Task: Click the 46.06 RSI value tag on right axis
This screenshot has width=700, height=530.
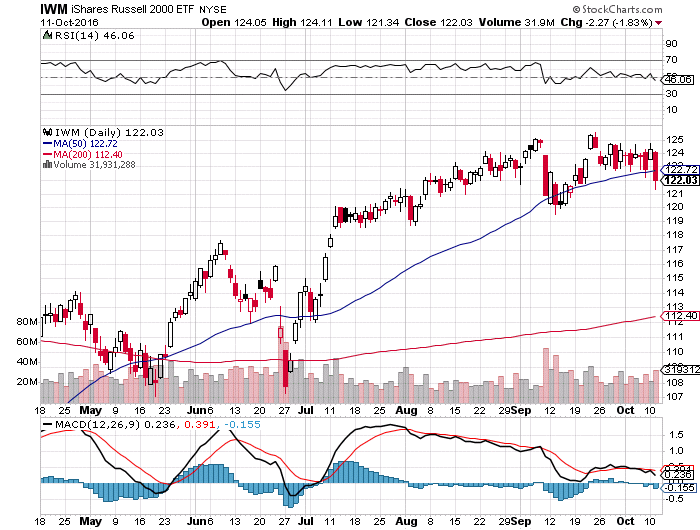Action: (x=678, y=79)
